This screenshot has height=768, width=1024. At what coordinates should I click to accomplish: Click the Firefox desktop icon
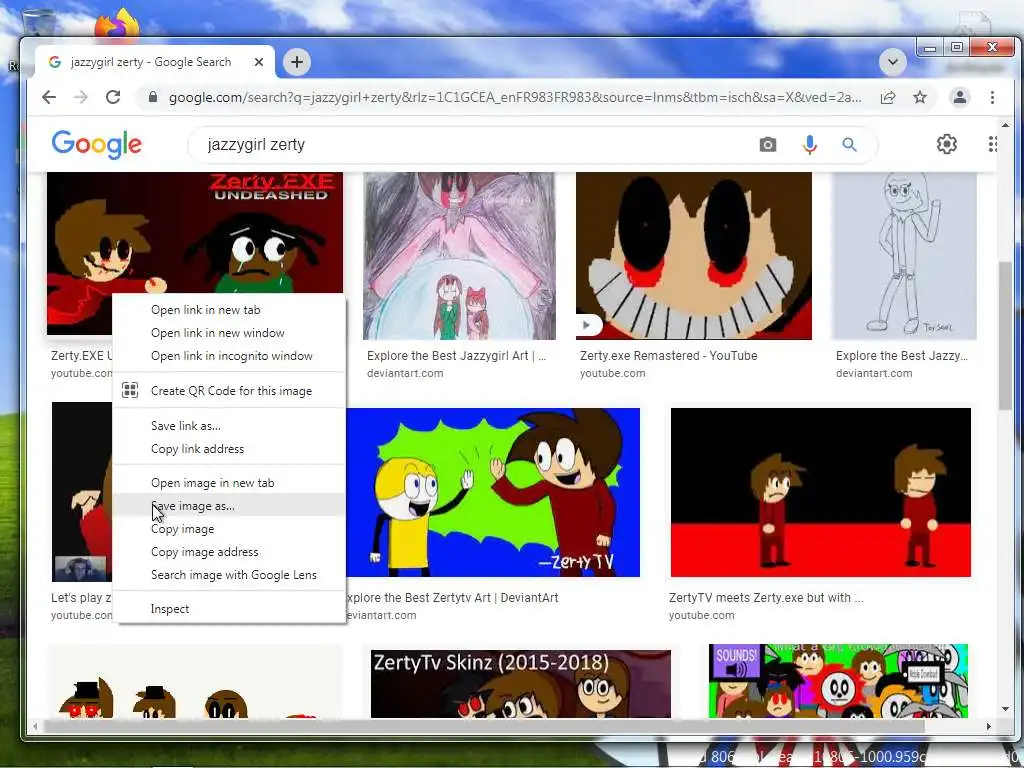click(x=118, y=23)
